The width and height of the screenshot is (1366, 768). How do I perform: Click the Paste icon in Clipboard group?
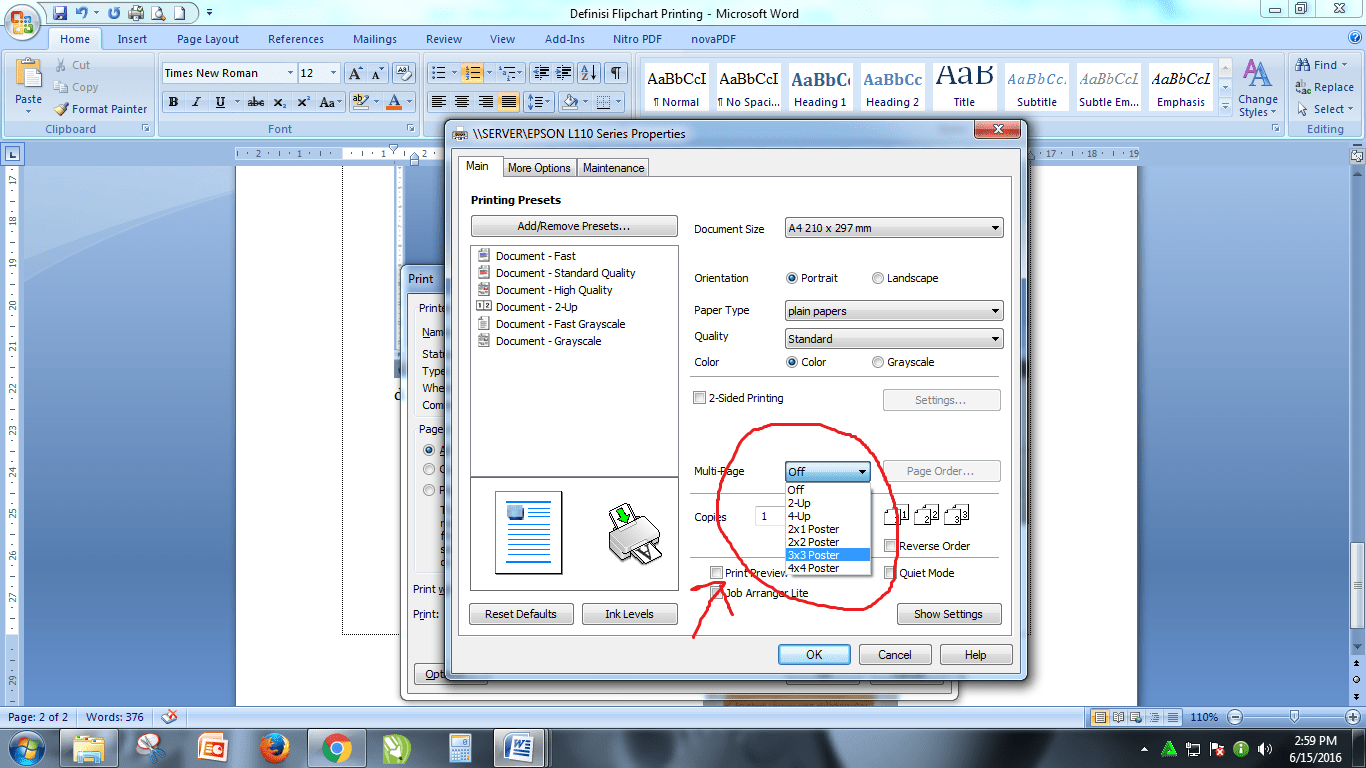coord(28,75)
